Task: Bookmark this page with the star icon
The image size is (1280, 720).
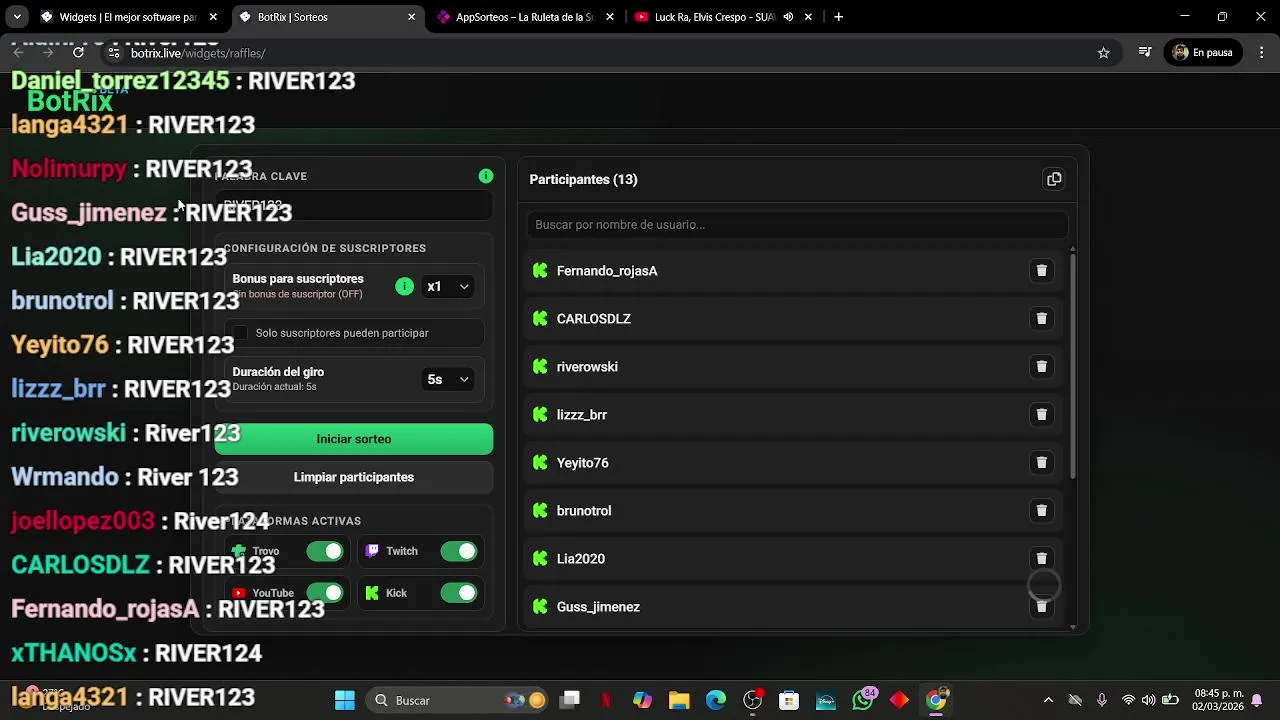Action: pos(1103,53)
